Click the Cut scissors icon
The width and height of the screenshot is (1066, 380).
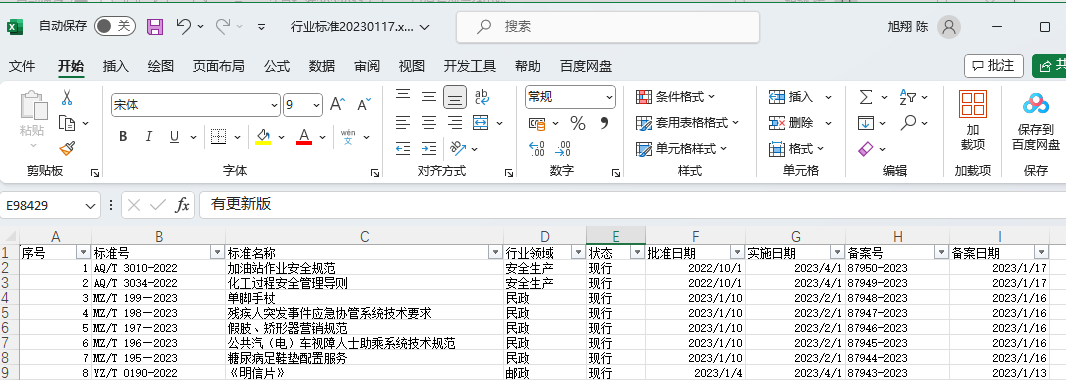(x=67, y=98)
